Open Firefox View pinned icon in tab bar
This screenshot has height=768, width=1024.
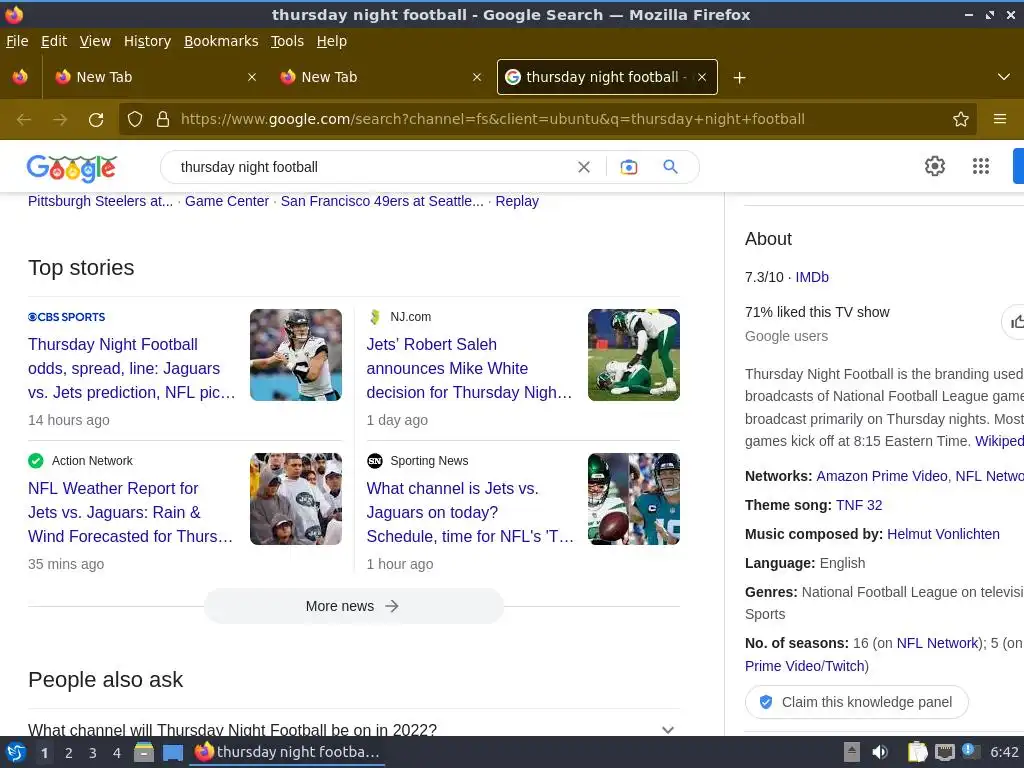coord(20,77)
